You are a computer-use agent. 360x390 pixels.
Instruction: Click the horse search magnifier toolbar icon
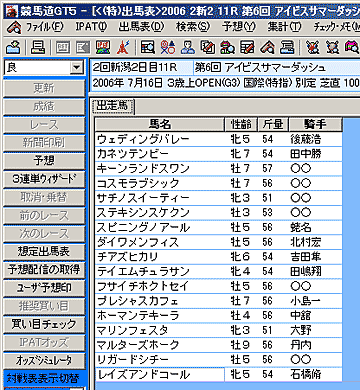227,47
